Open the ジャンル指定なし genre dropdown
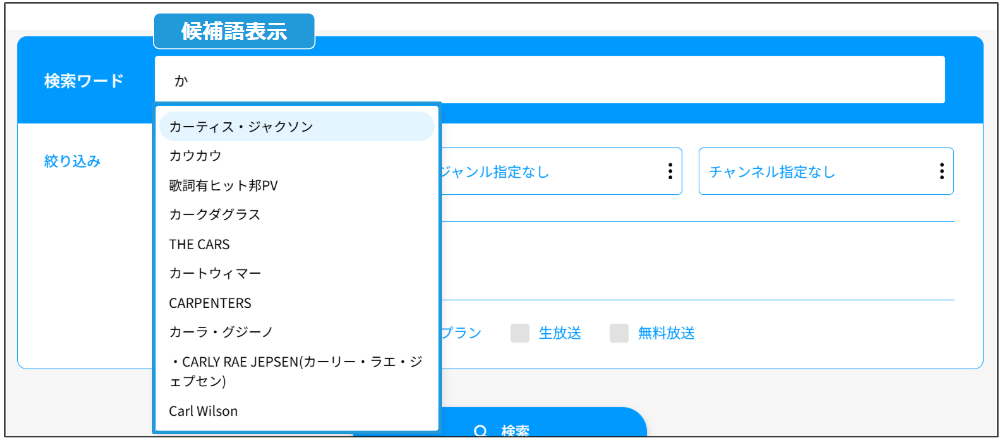The image size is (1000, 441). [x=560, y=171]
